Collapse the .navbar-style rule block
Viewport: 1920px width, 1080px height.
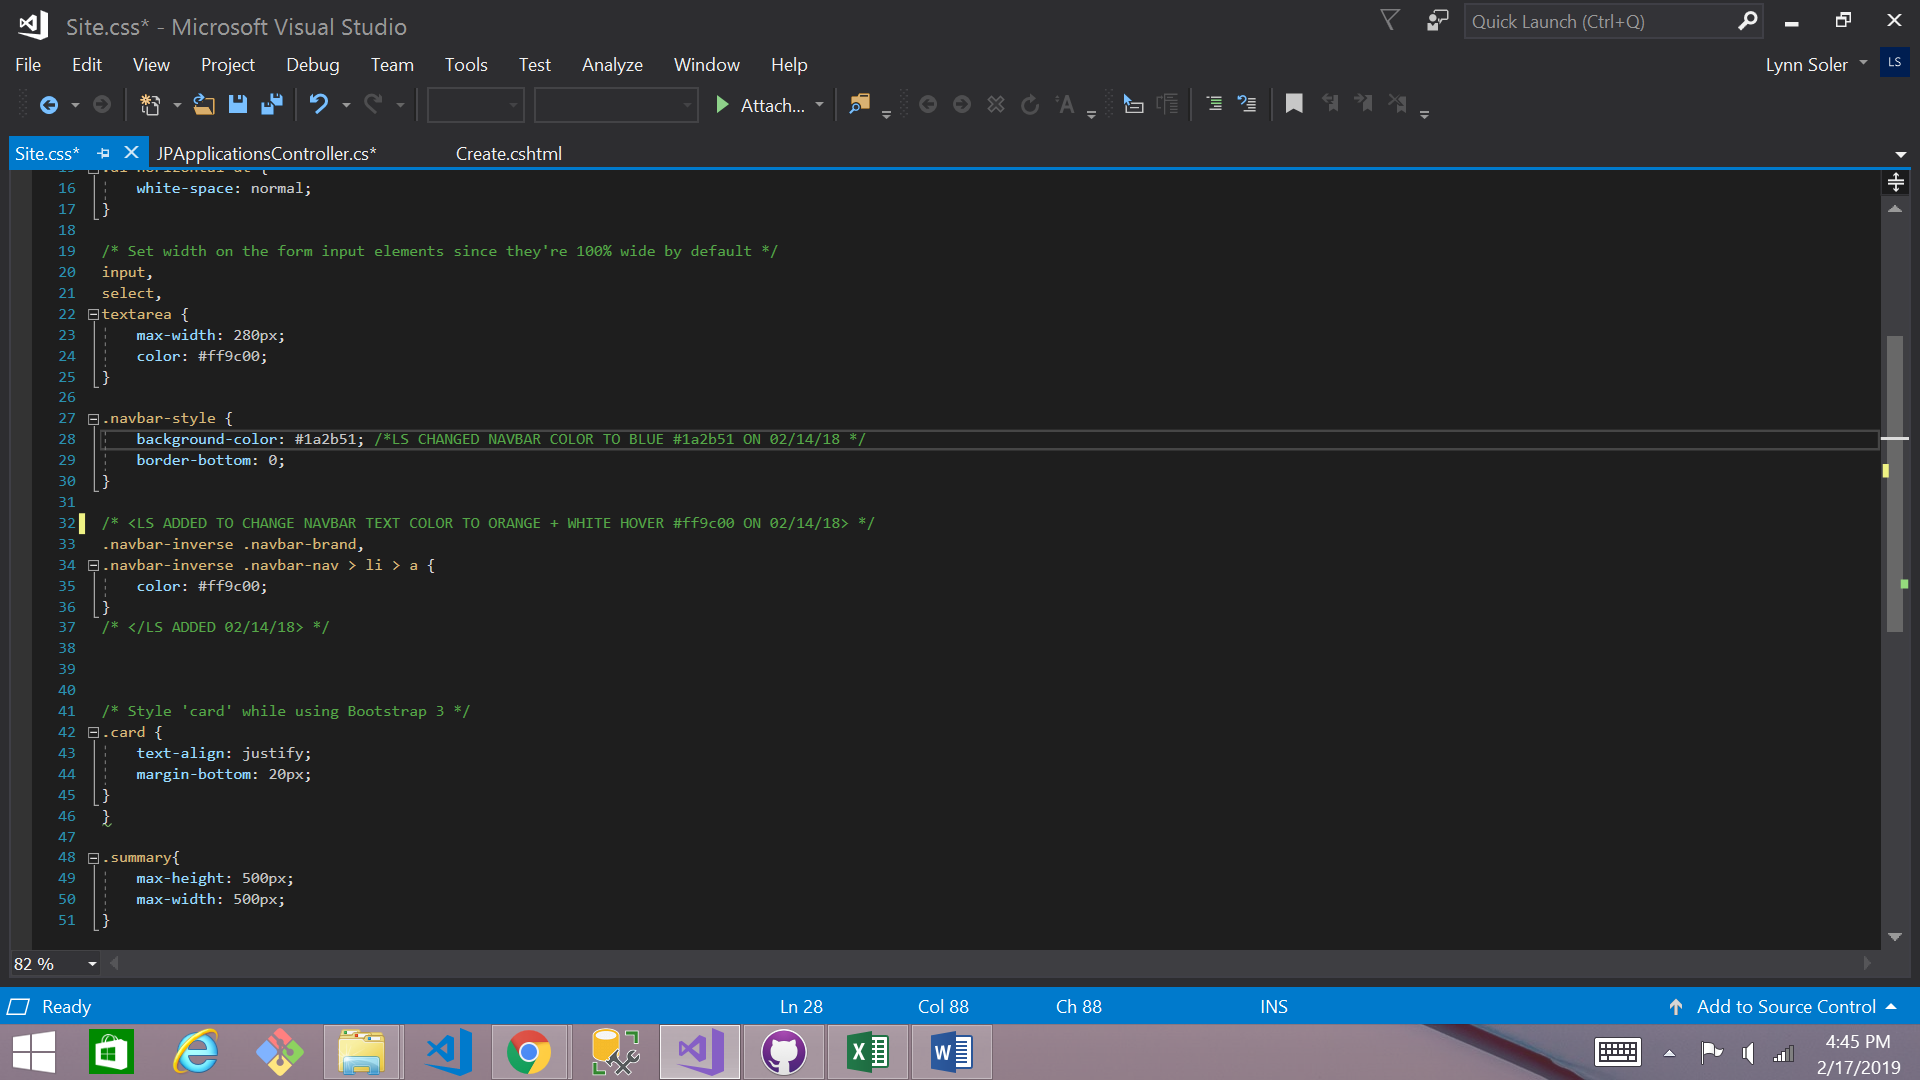pos(93,419)
